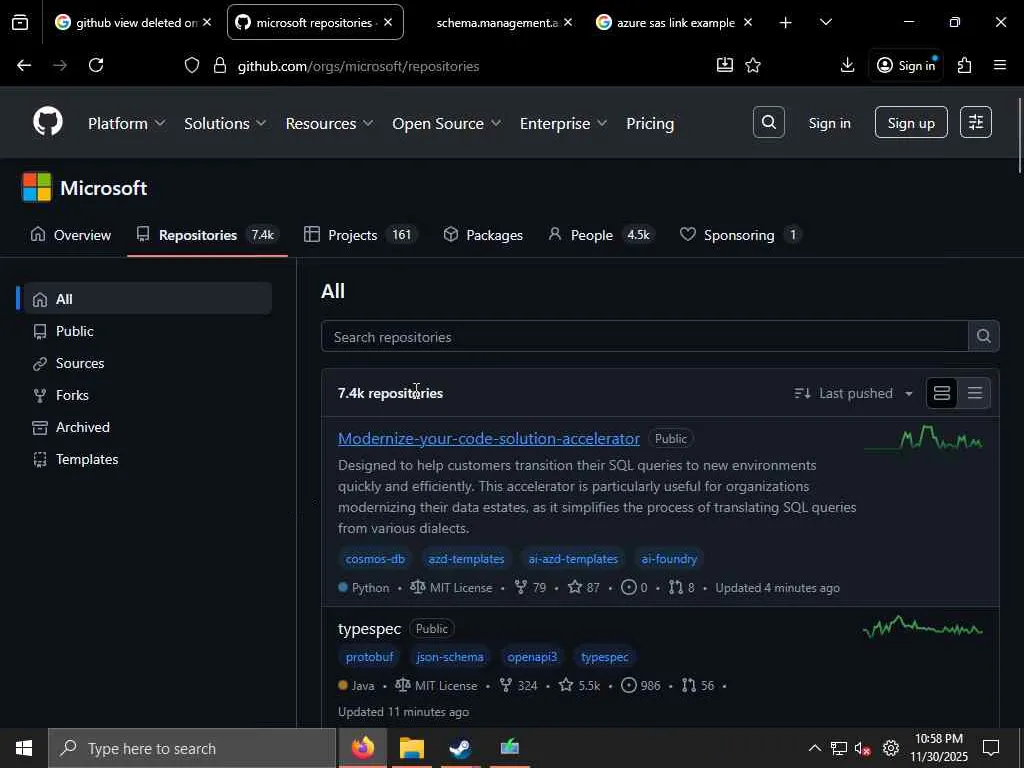1024x768 pixels.
Task: Select the Repositories 7.4k tab
Action: tap(208, 235)
